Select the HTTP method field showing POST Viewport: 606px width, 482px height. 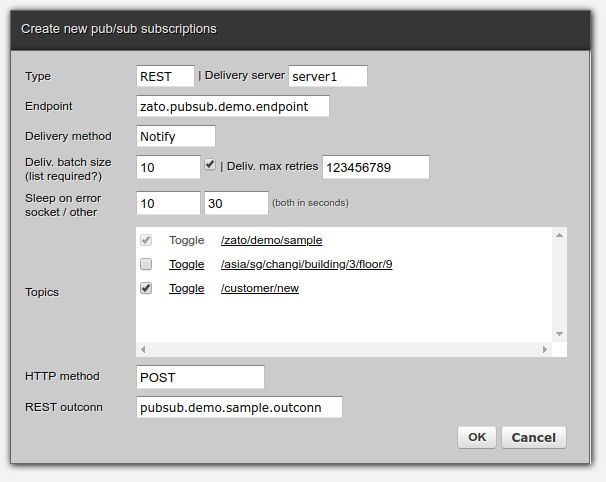click(x=200, y=376)
